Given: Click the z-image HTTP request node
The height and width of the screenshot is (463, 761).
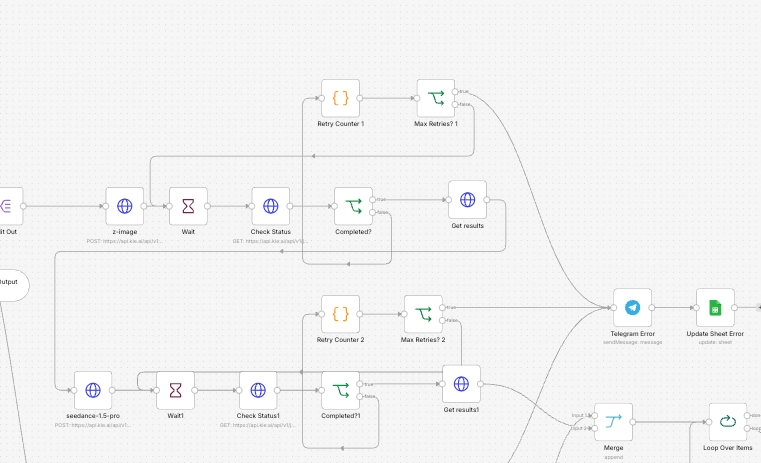Looking at the screenshot, I should pos(125,206).
